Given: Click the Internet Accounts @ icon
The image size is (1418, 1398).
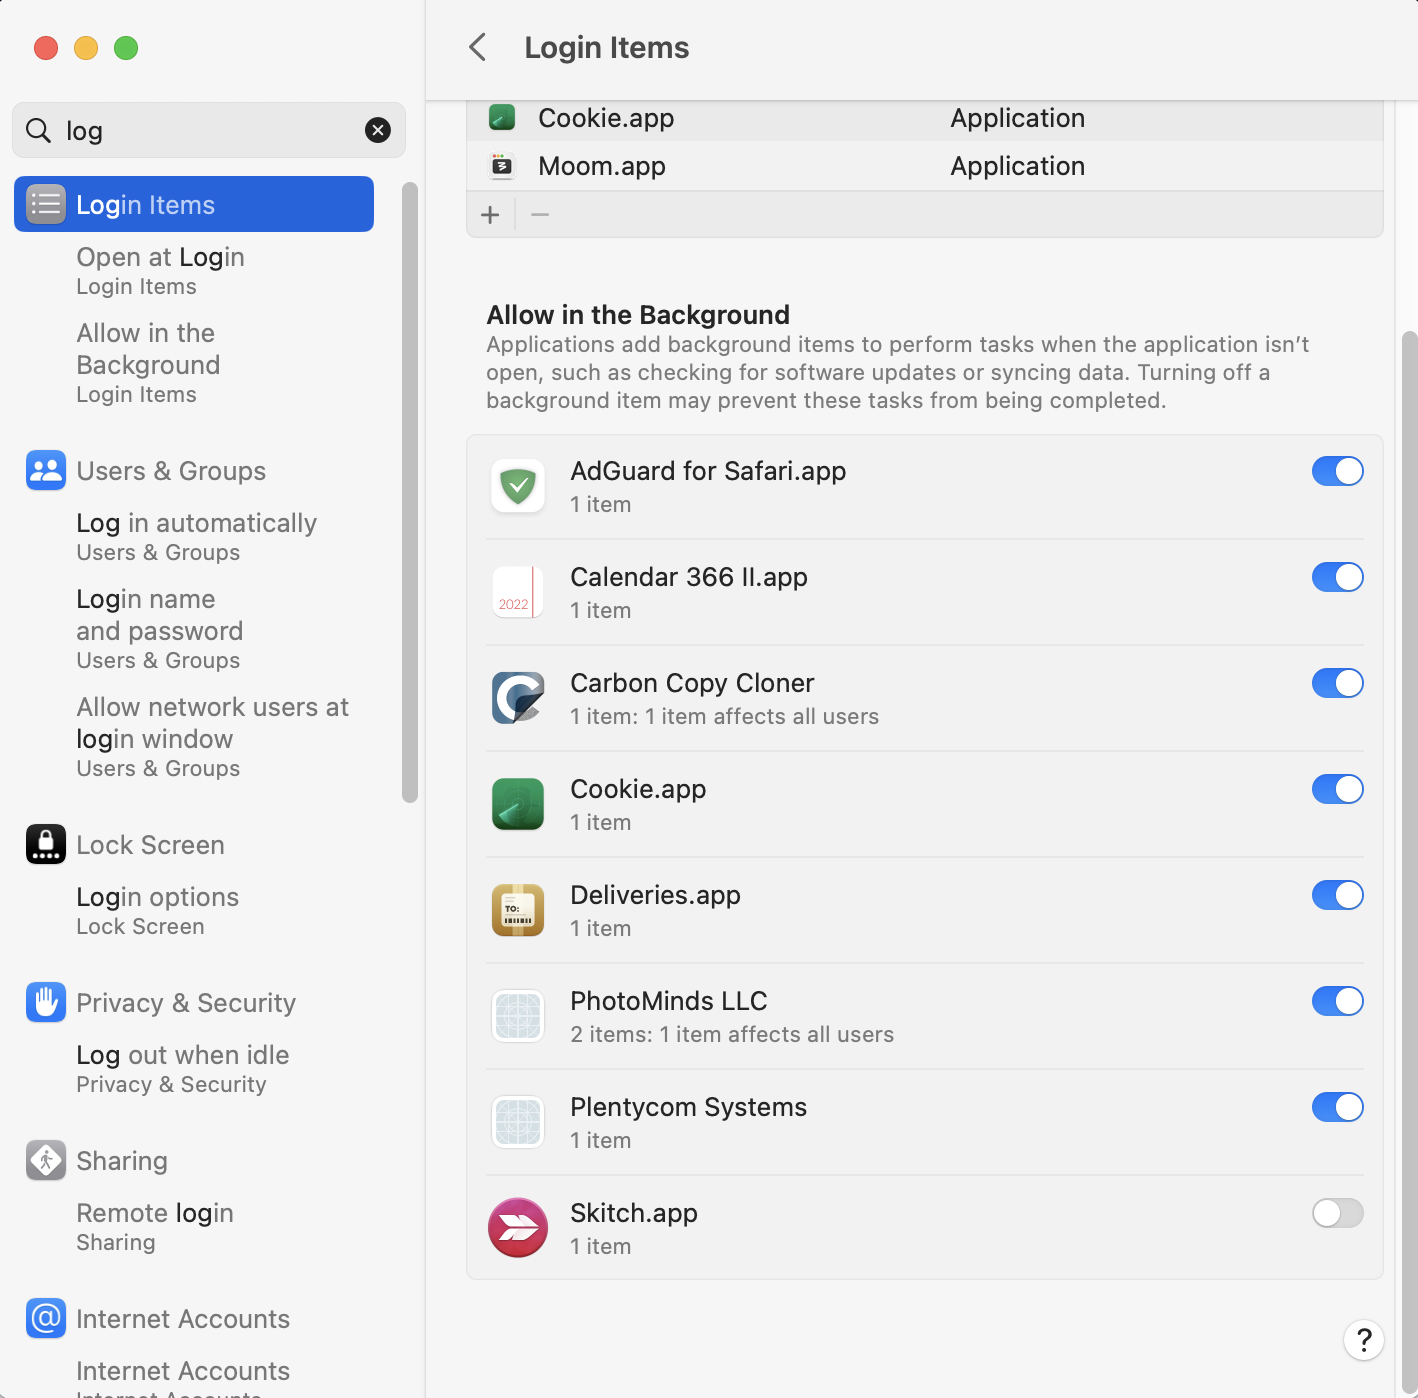Looking at the screenshot, I should click(46, 1318).
